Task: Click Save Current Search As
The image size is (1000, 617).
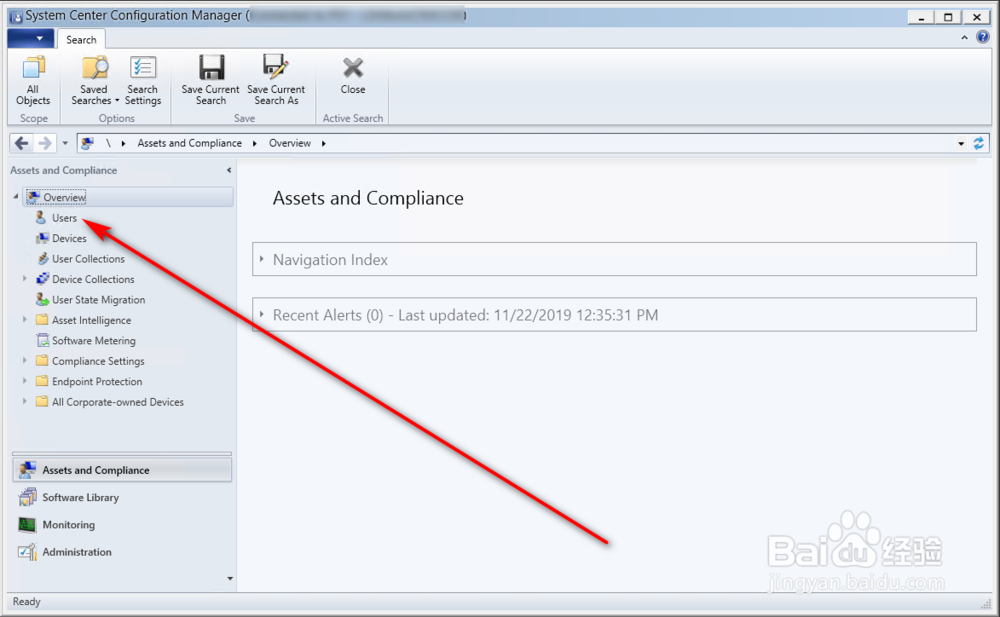Action: coord(276,80)
